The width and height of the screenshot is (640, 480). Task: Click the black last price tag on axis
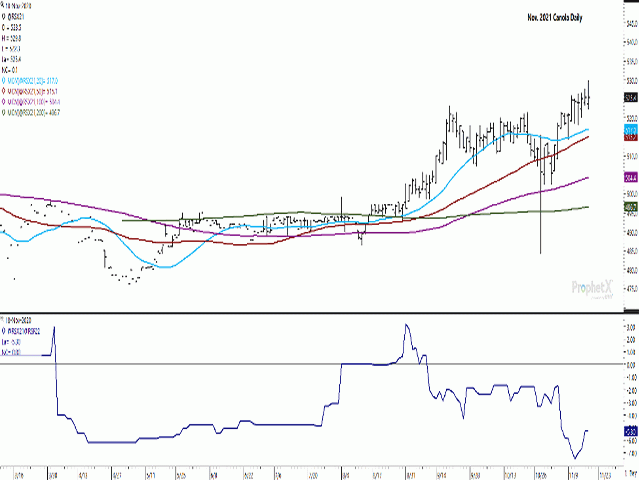pos(631,98)
